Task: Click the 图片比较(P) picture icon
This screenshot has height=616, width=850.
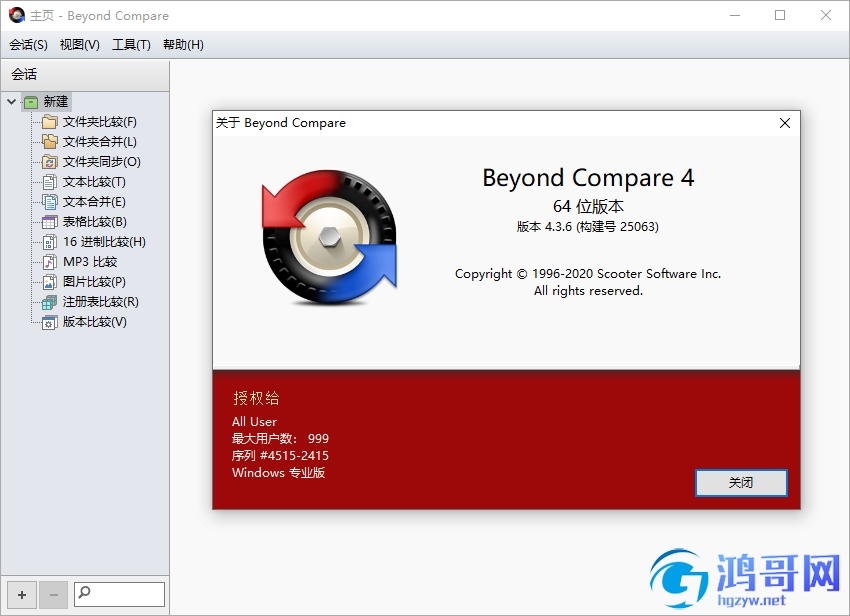Action: 49,282
